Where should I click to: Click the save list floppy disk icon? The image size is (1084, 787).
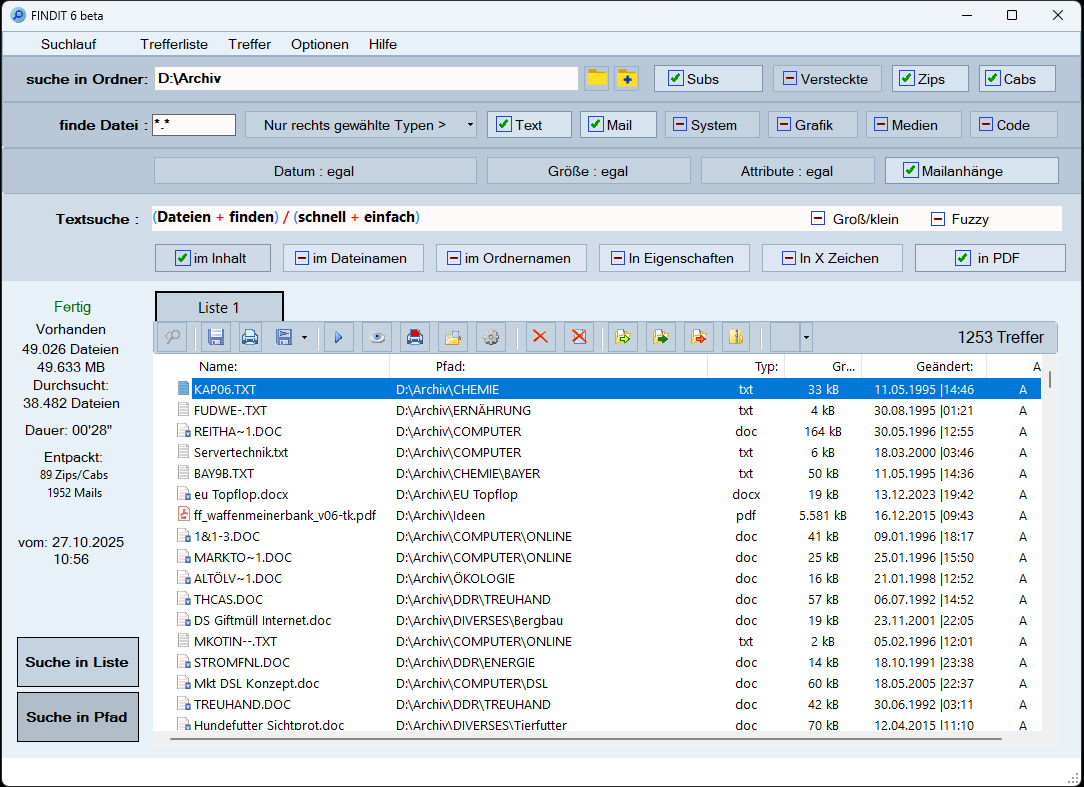point(215,338)
